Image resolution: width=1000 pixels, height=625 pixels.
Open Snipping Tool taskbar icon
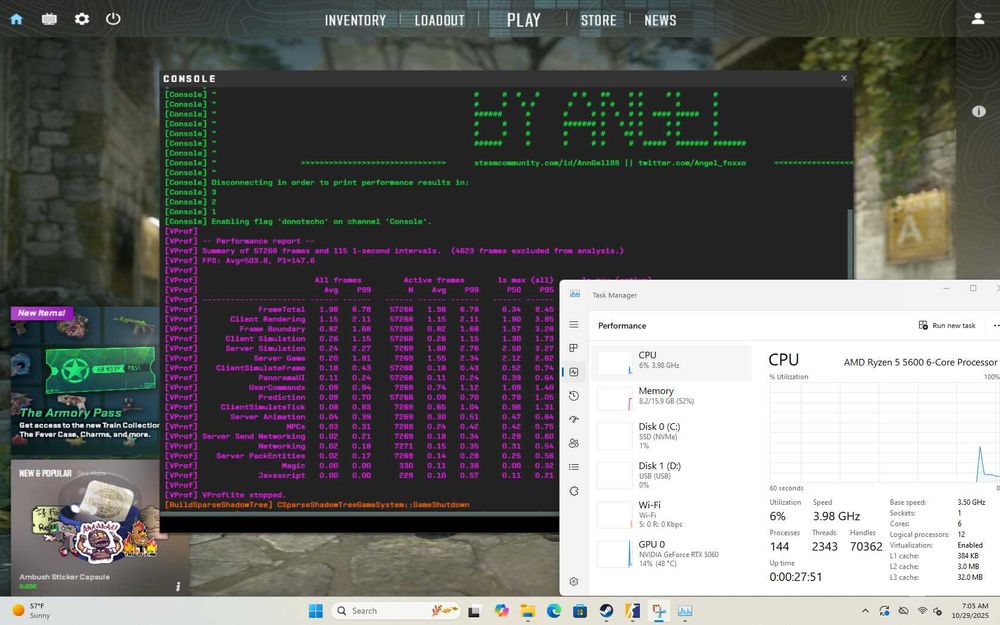pyautogui.click(x=659, y=611)
